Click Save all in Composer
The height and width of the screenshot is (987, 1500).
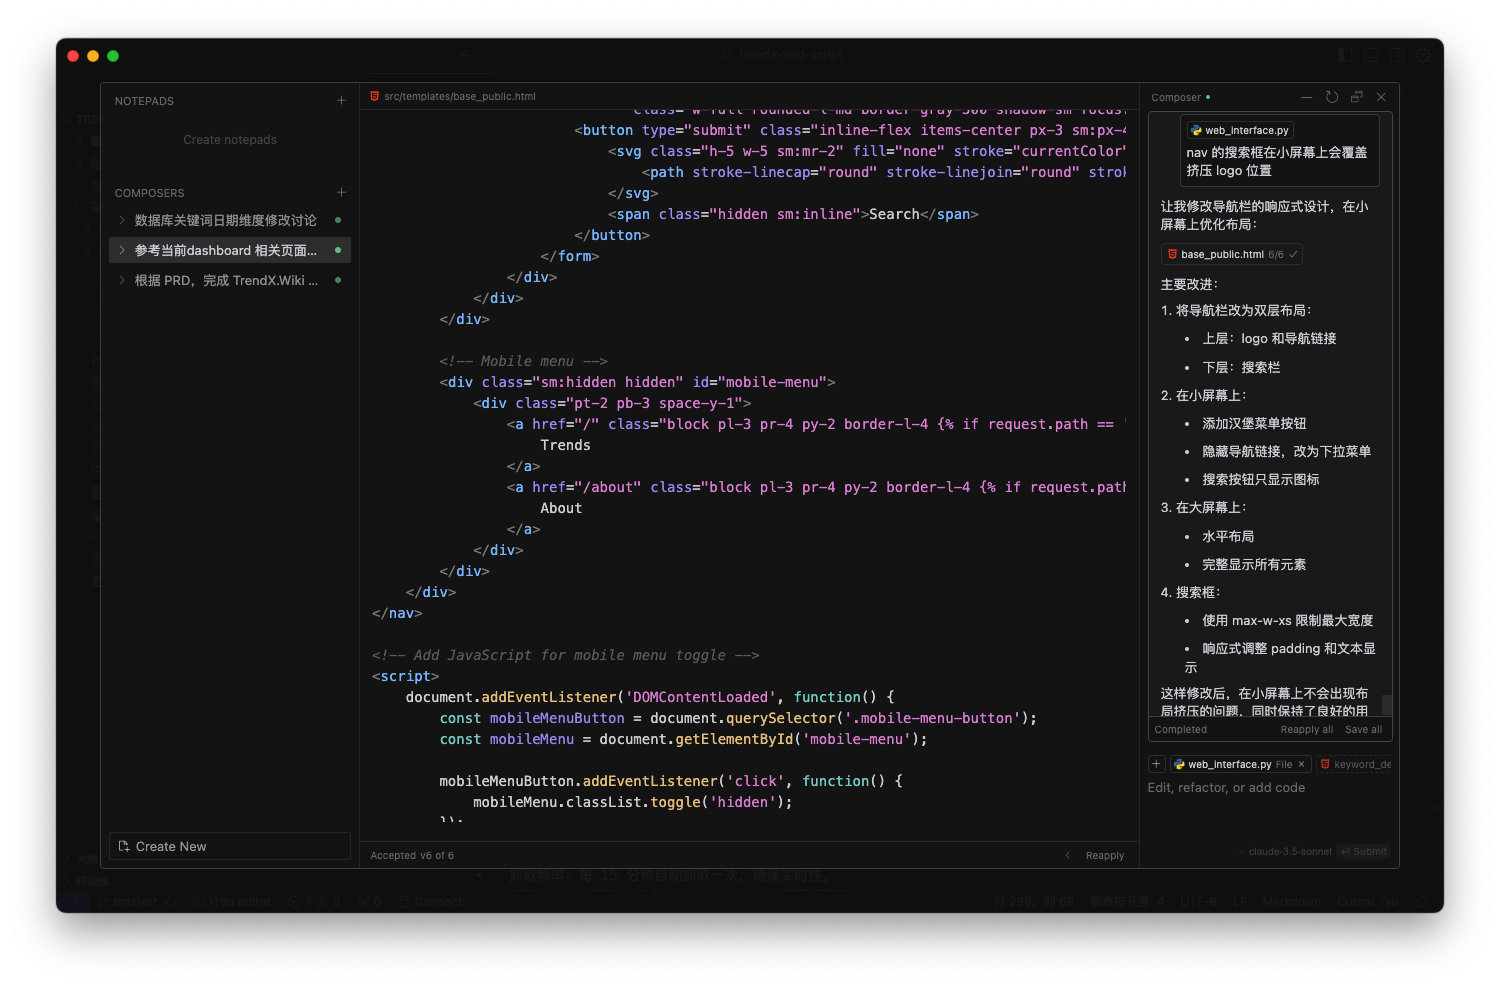[1364, 729]
